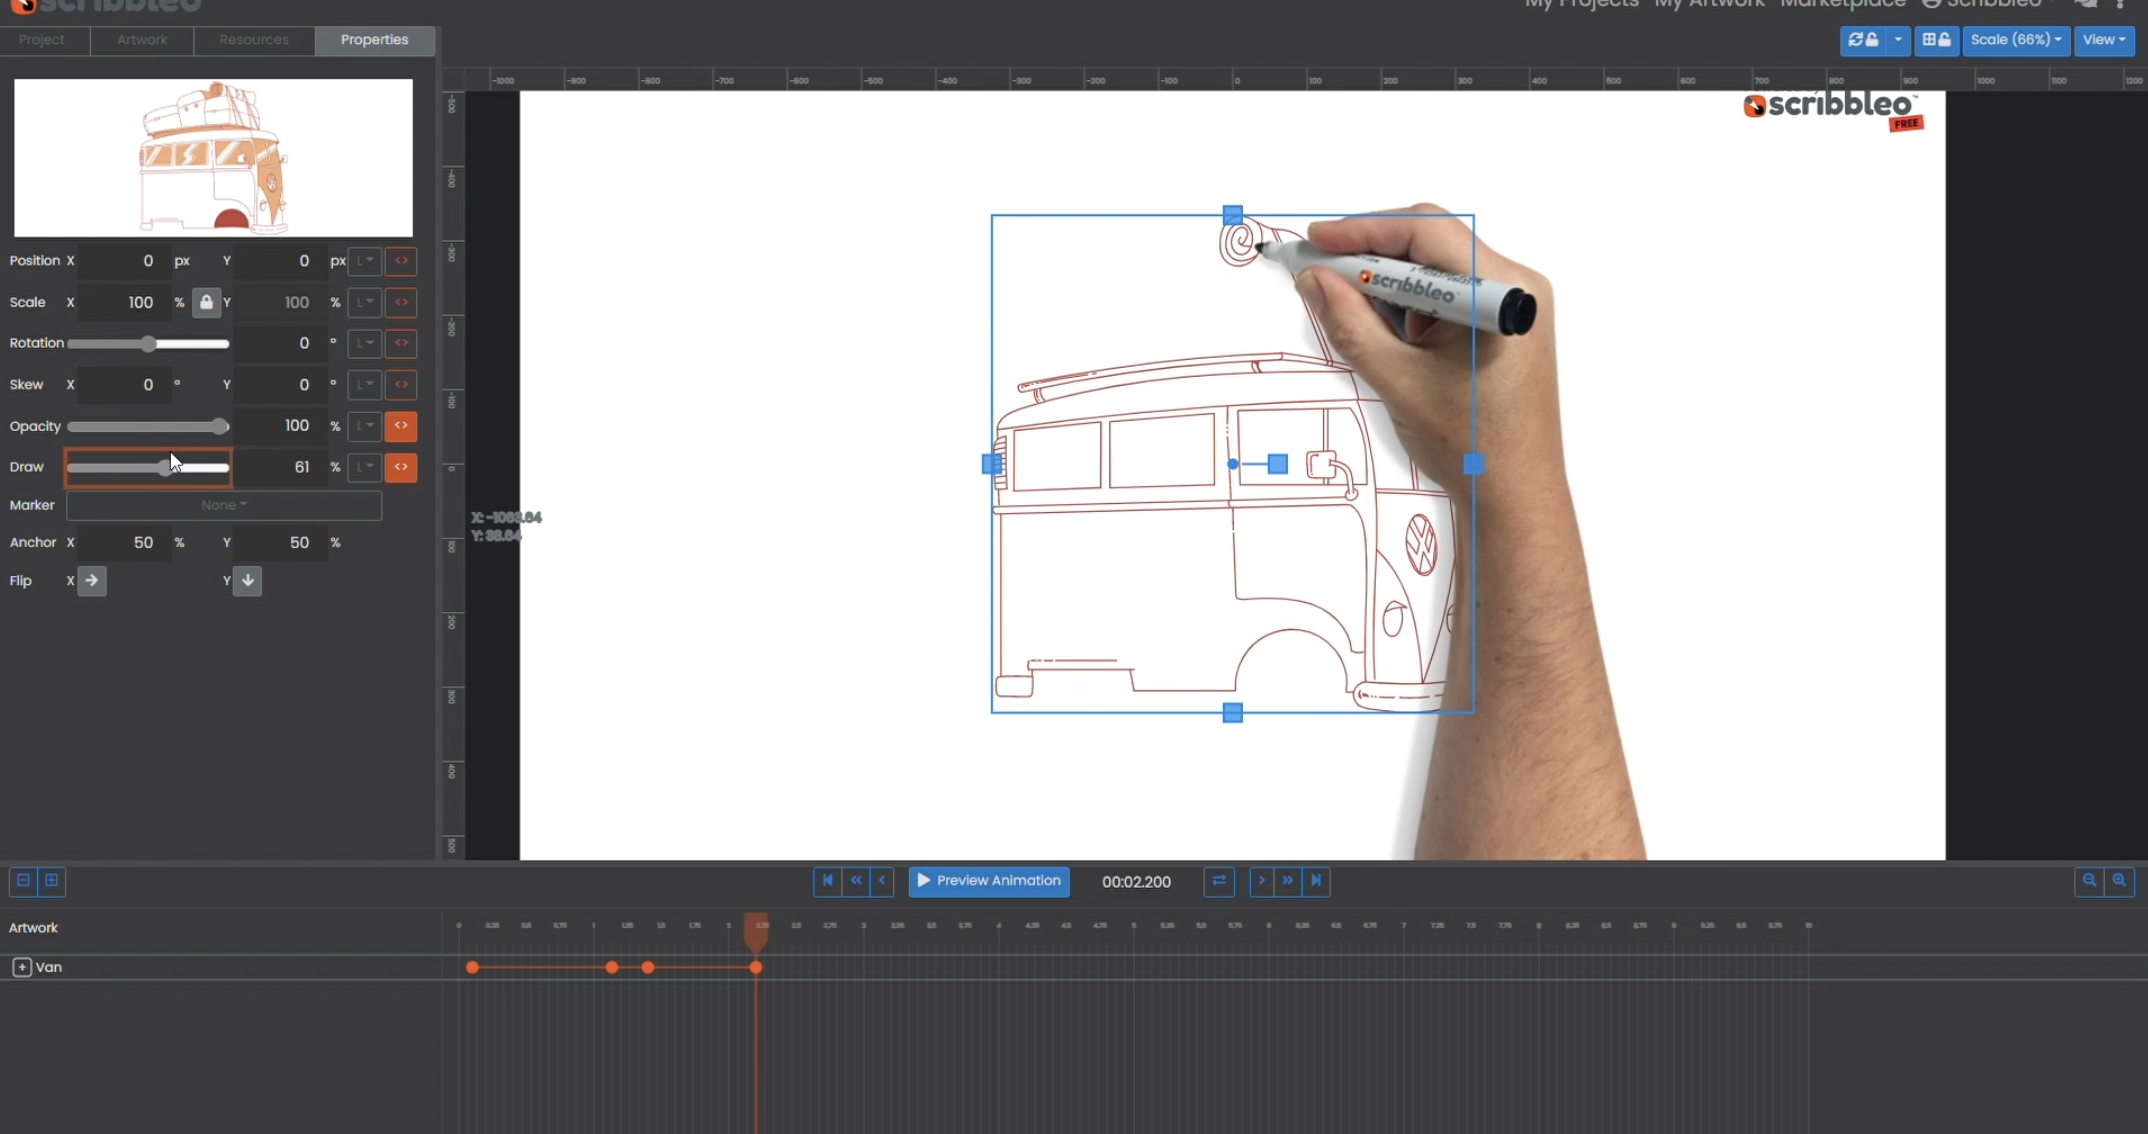Click the zoom out magnifier icon near timeline
The width and height of the screenshot is (2148, 1134).
click(x=2089, y=881)
